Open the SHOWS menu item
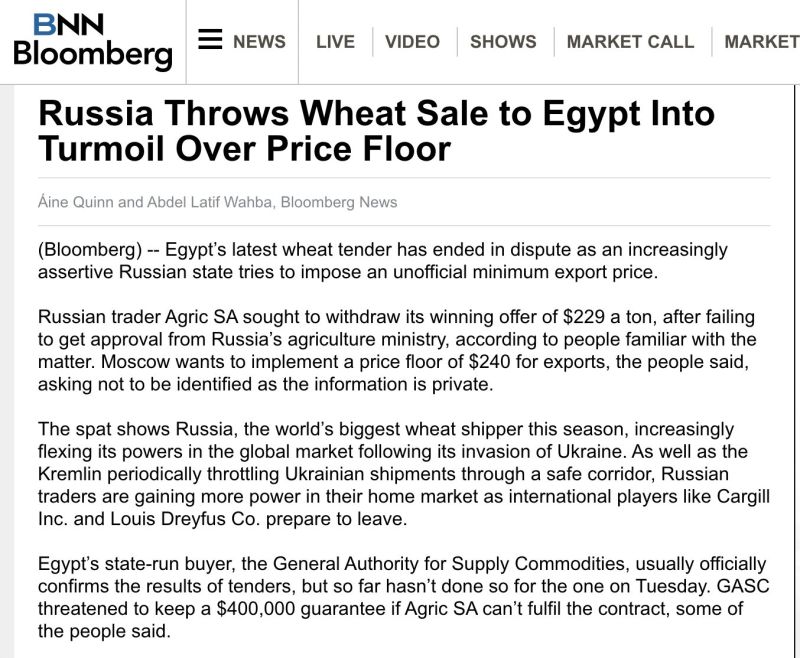 [503, 41]
